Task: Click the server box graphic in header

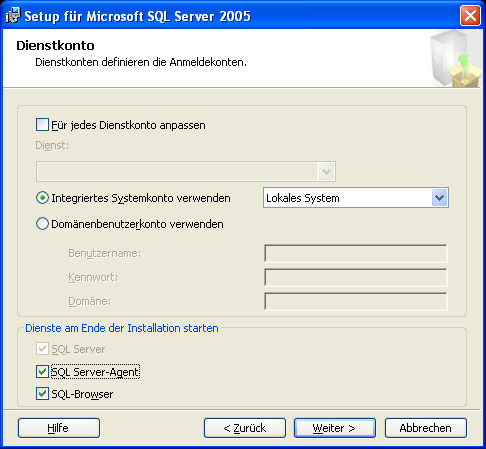Action: coord(455,58)
